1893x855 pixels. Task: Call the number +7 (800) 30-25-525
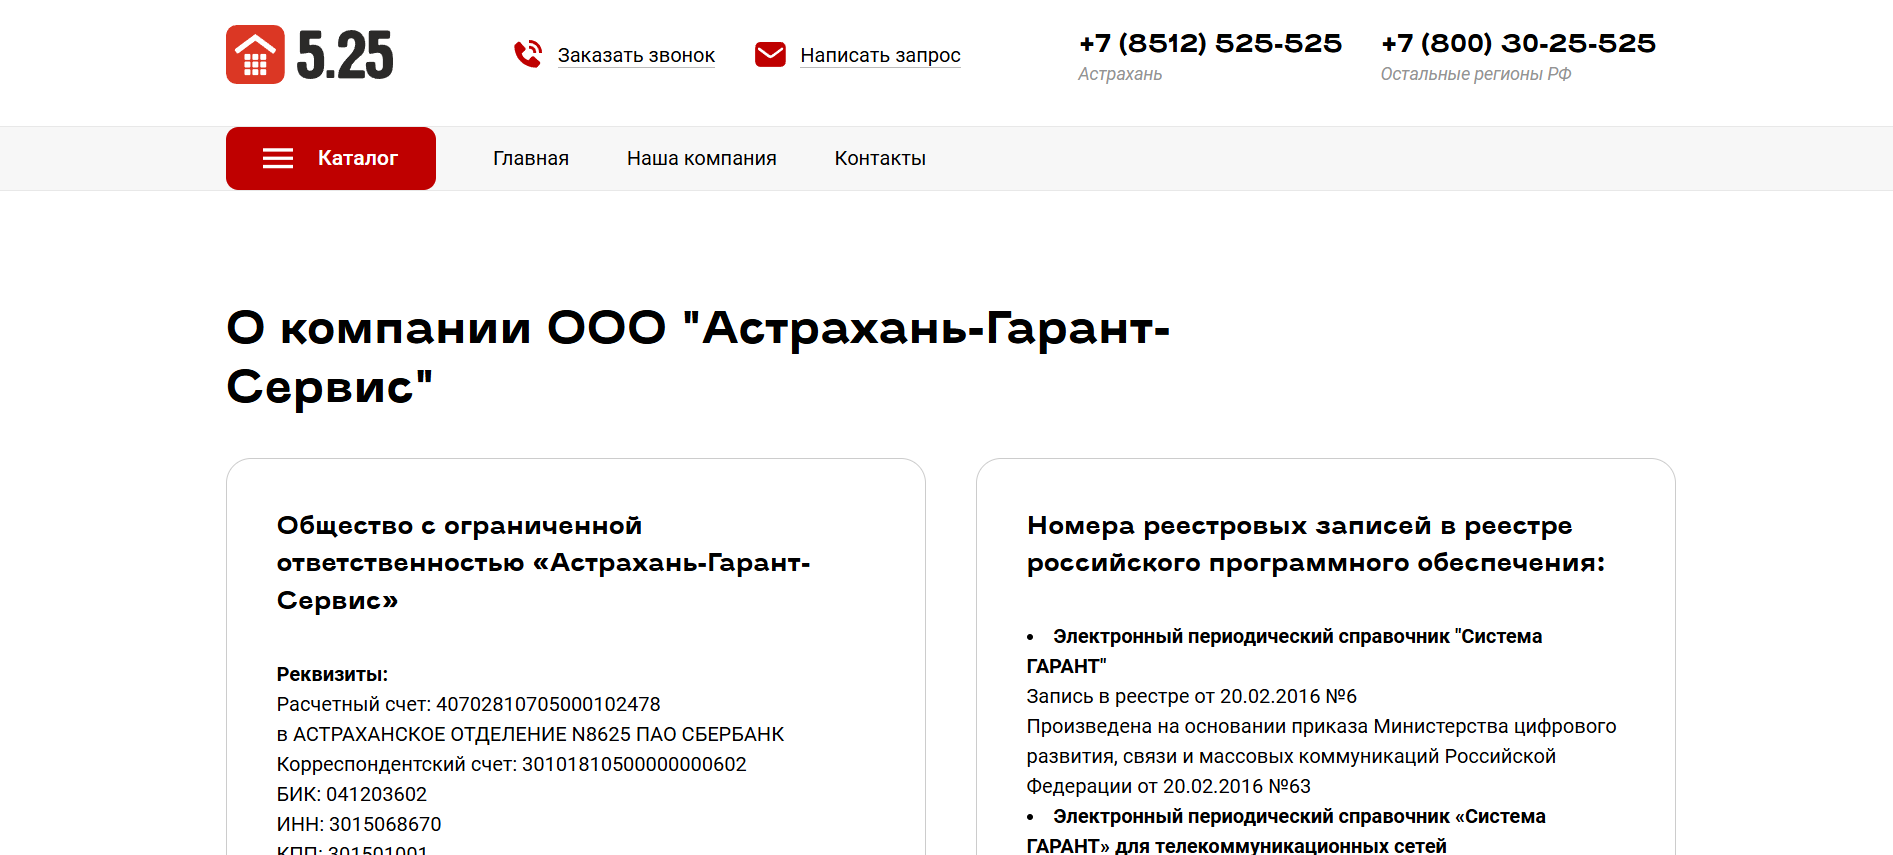1518,44
